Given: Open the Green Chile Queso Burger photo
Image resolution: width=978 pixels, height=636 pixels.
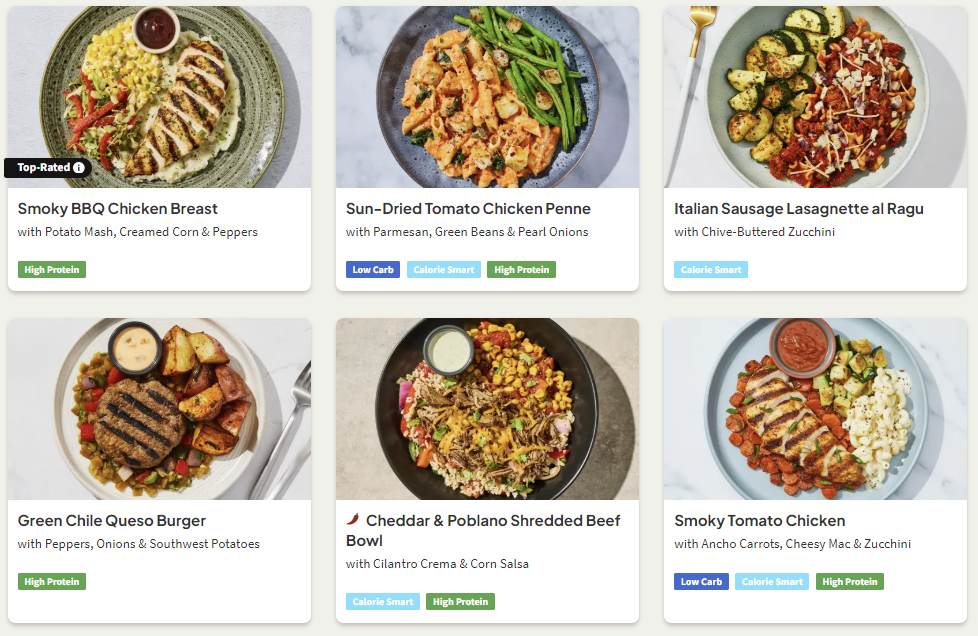Looking at the screenshot, I should point(159,409).
